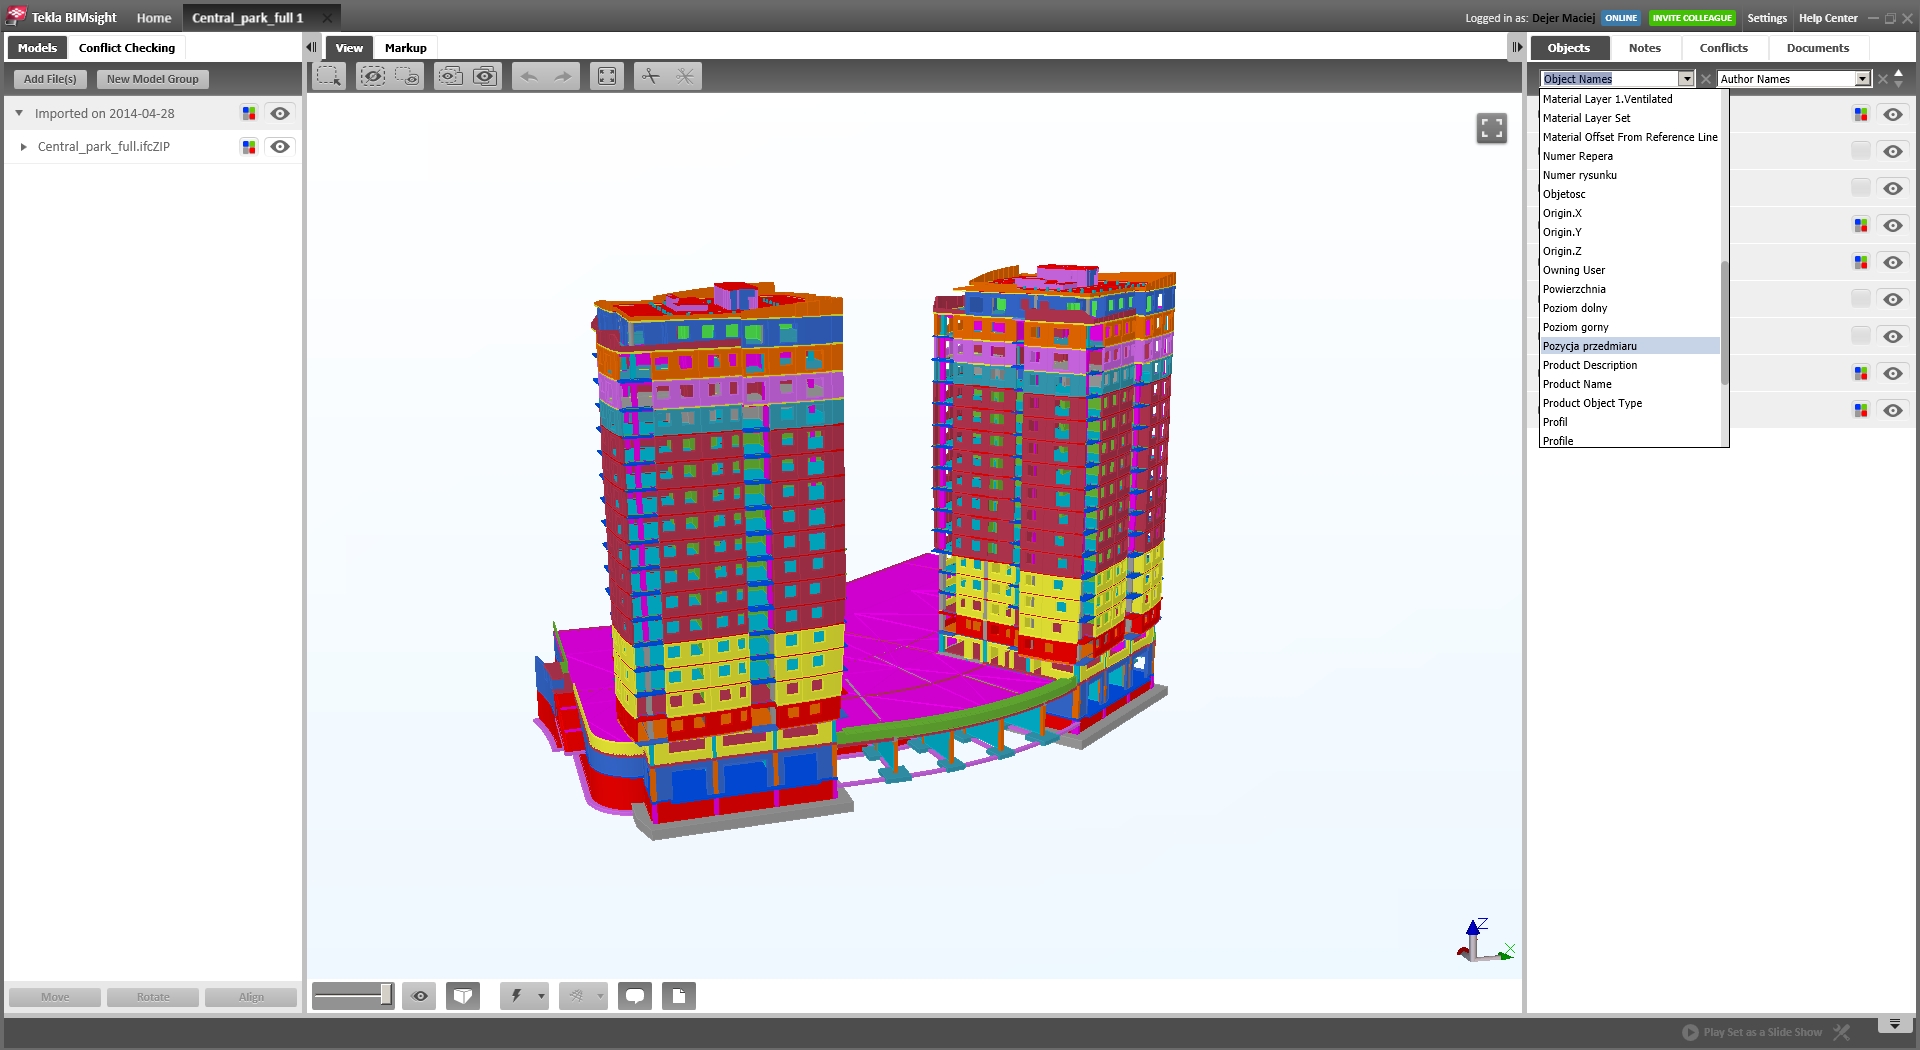Image resolution: width=1920 pixels, height=1050 pixels.
Task: Click the fit-to-view toolbar icon
Action: [607, 76]
